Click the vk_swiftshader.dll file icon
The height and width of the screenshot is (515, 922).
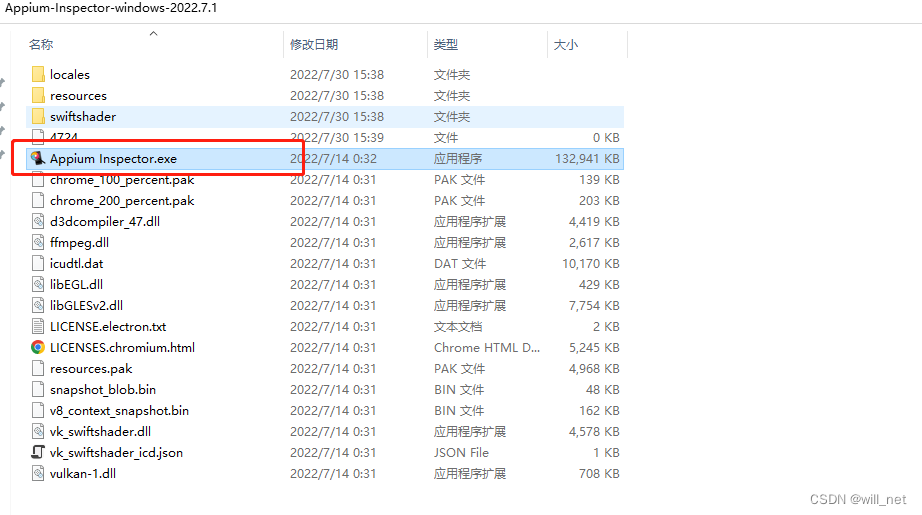click(x=38, y=432)
